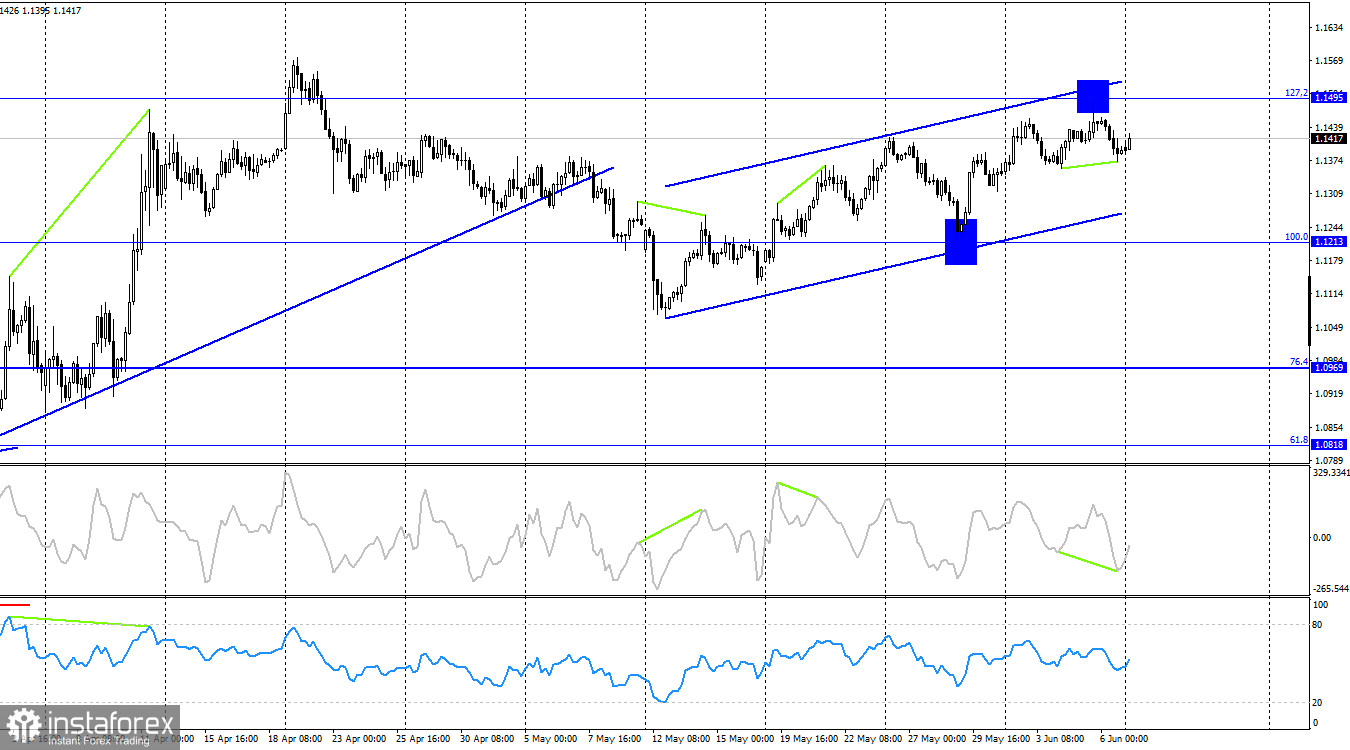Select the 6 Jun 00:00 time label

tap(1124, 741)
